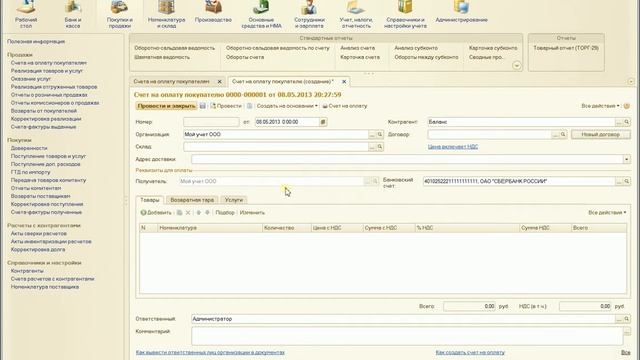Click the Провести toolbar button
This screenshot has width=640, height=360.
(226, 106)
